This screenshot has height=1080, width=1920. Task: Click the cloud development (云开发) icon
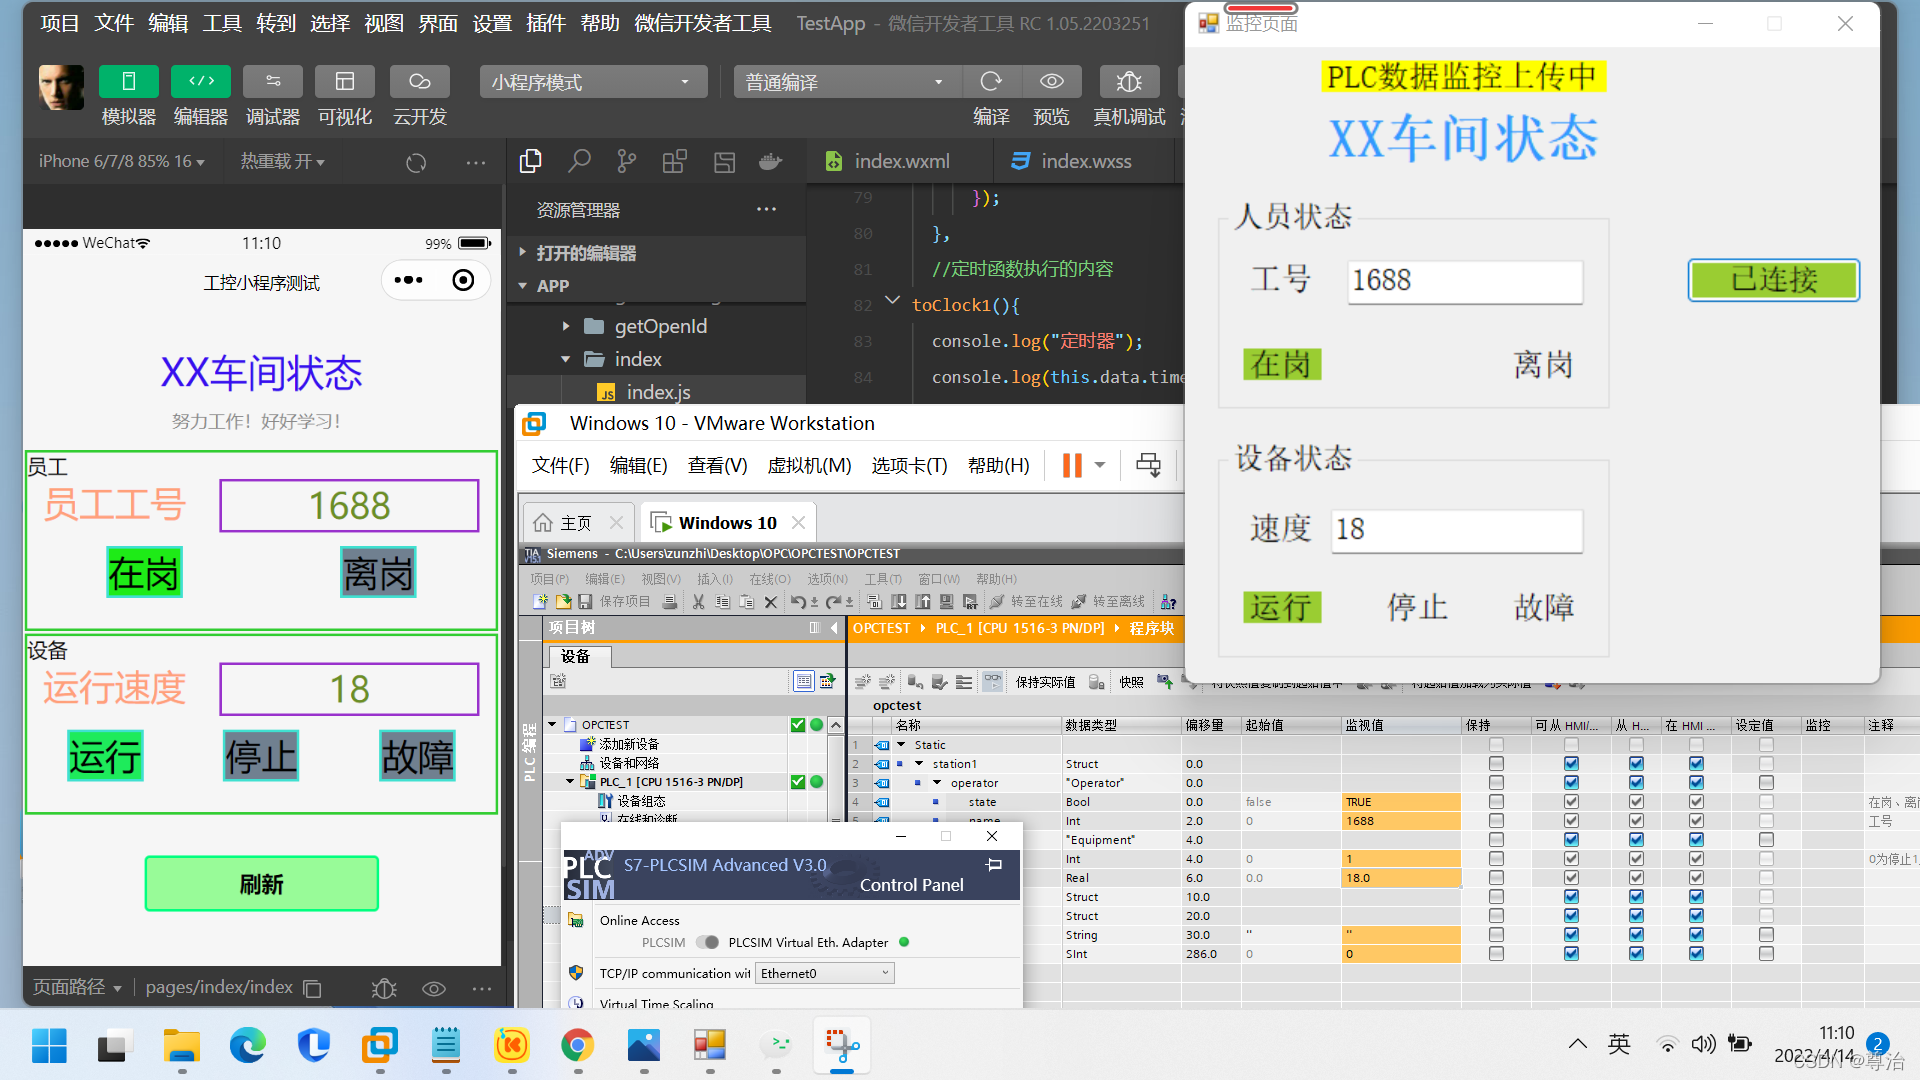click(x=419, y=82)
